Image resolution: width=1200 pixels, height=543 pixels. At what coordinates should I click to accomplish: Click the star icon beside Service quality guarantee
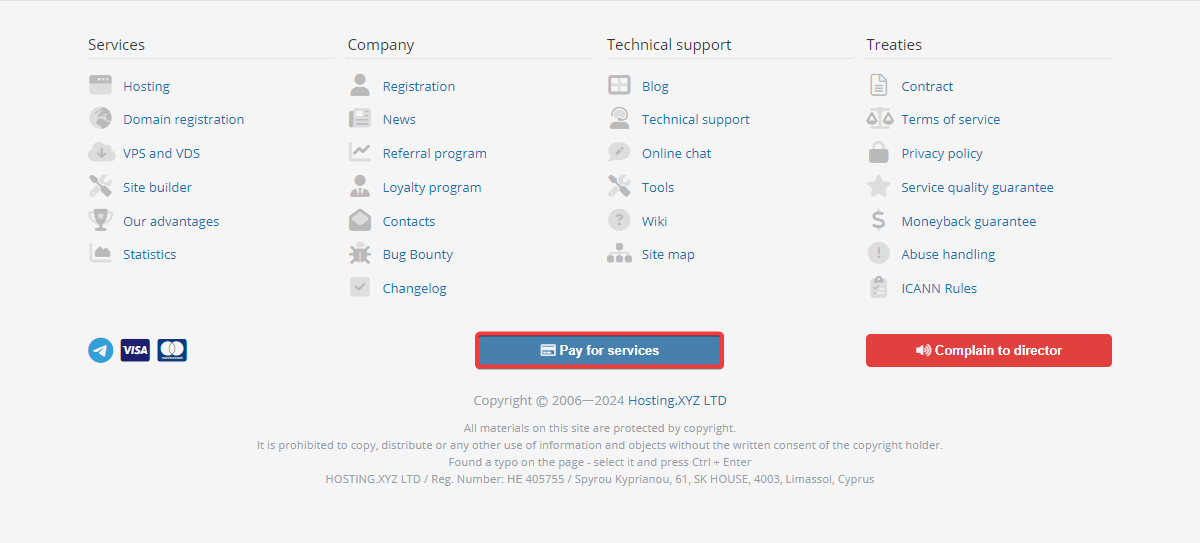coord(878,187)
